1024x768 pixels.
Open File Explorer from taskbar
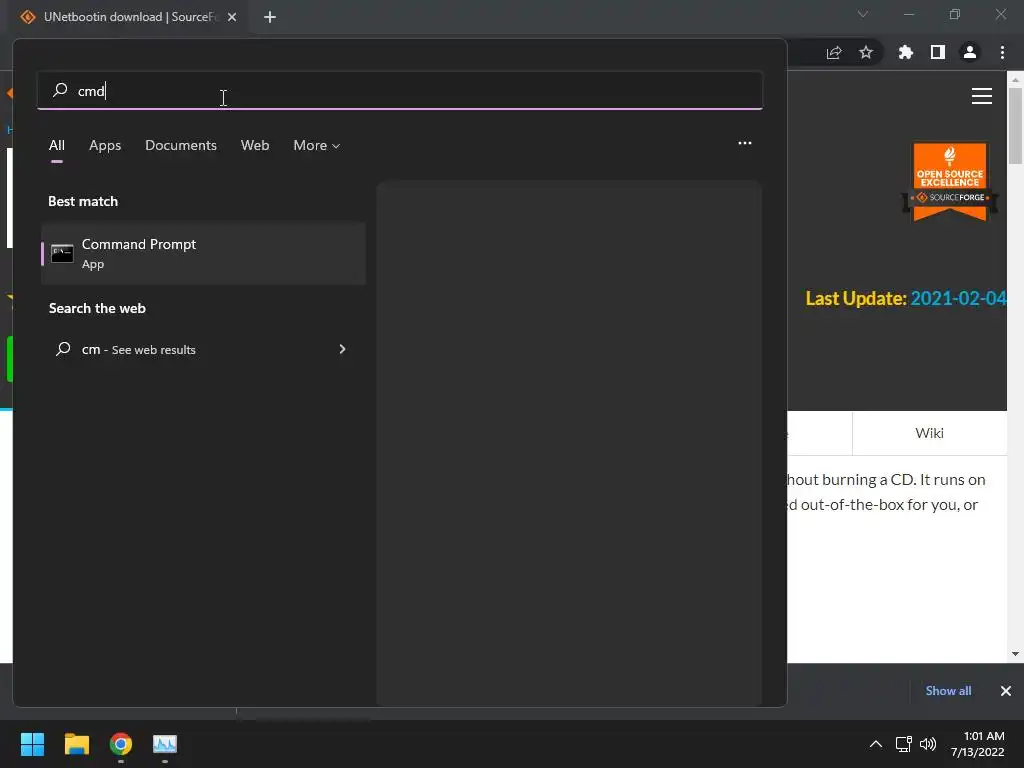click(76, 744)
